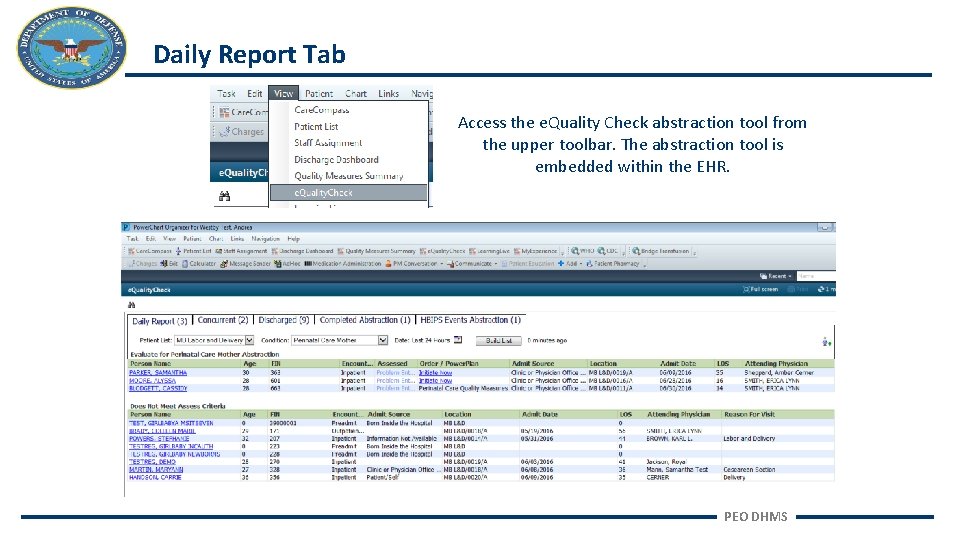Expand Patient List dropdown

[249, 340]
